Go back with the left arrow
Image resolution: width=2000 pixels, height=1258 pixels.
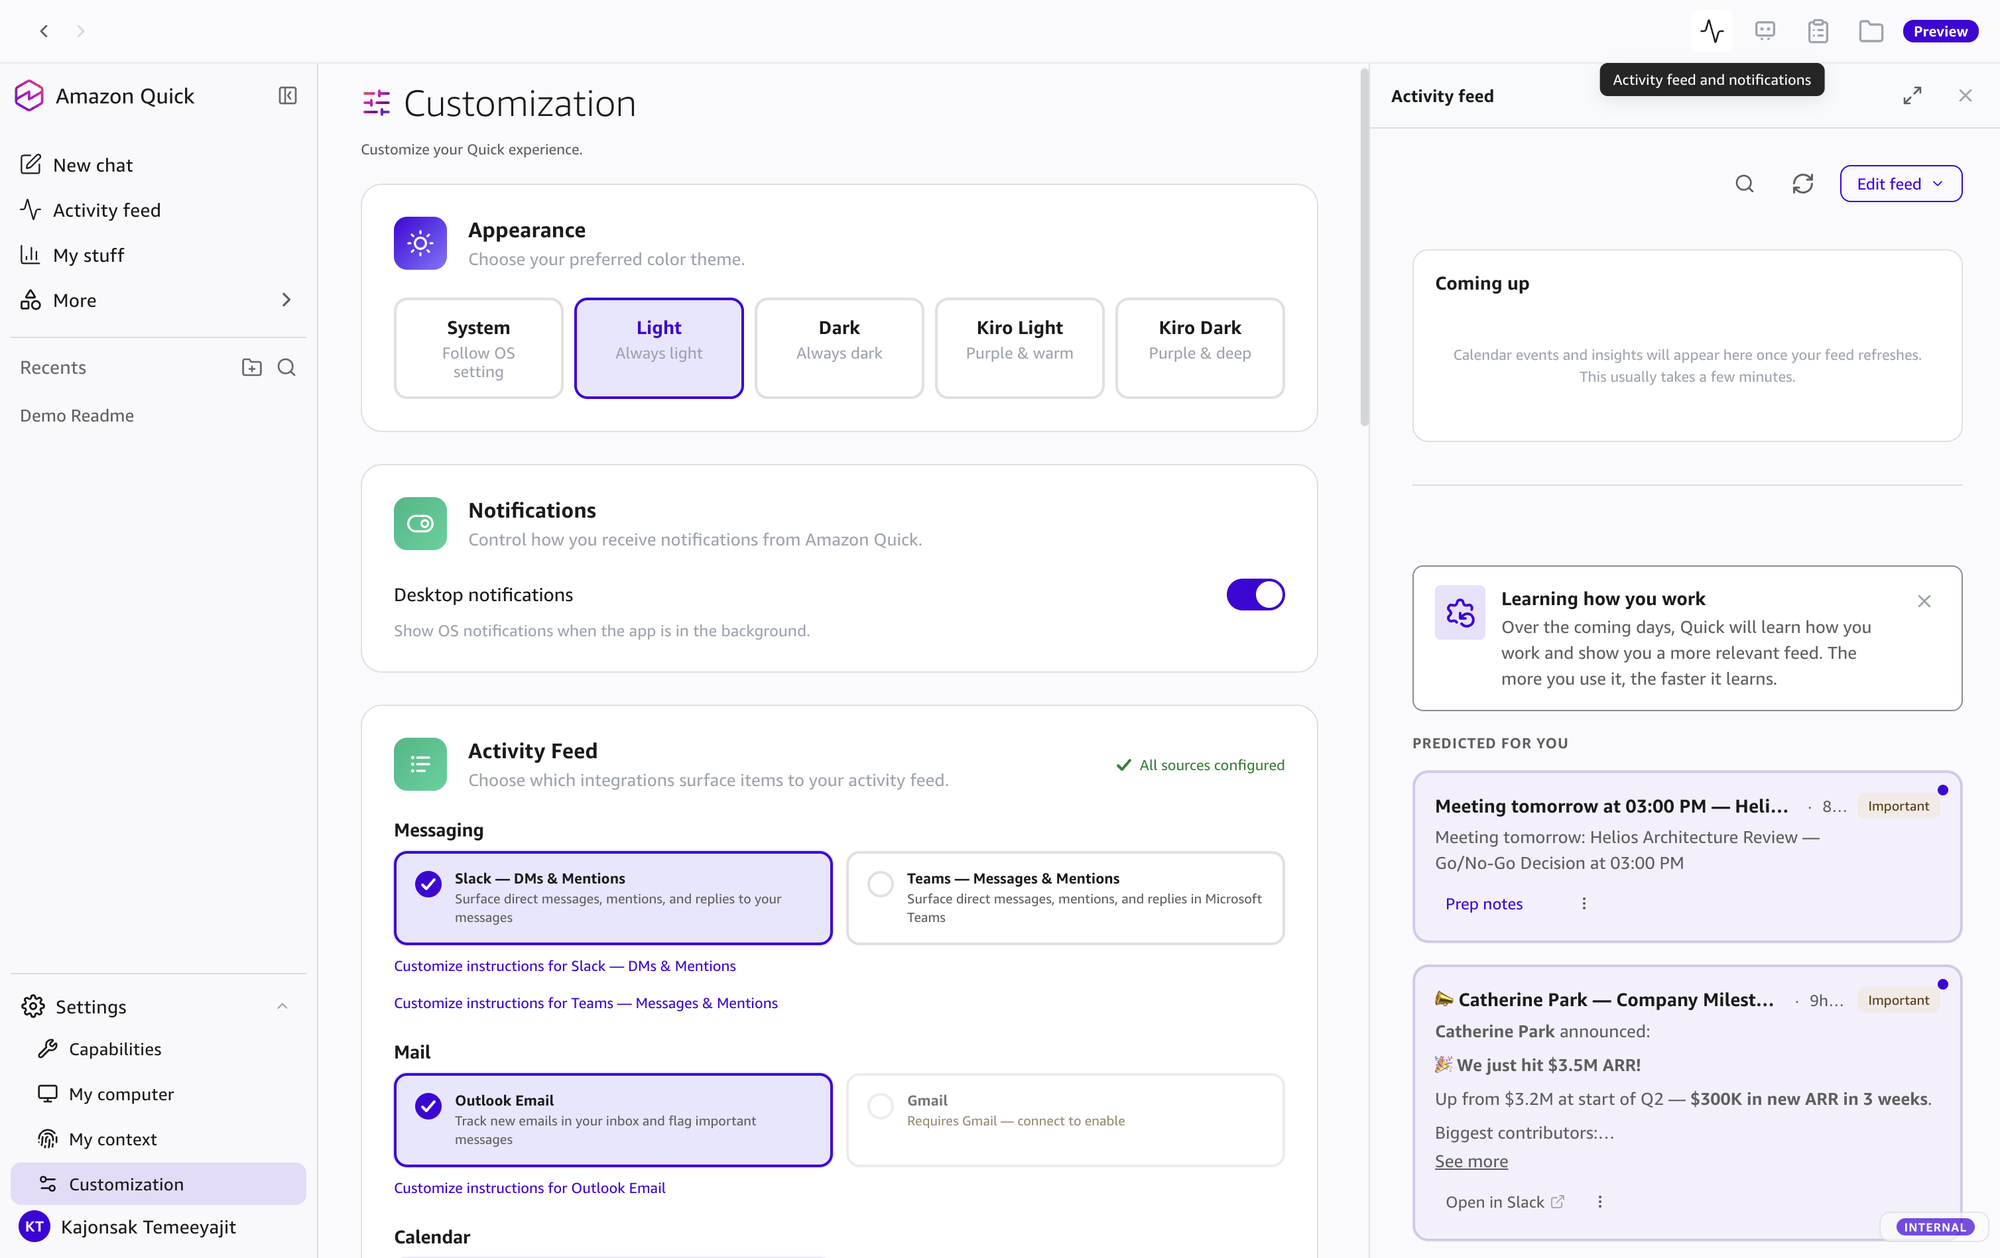(44, 31)
